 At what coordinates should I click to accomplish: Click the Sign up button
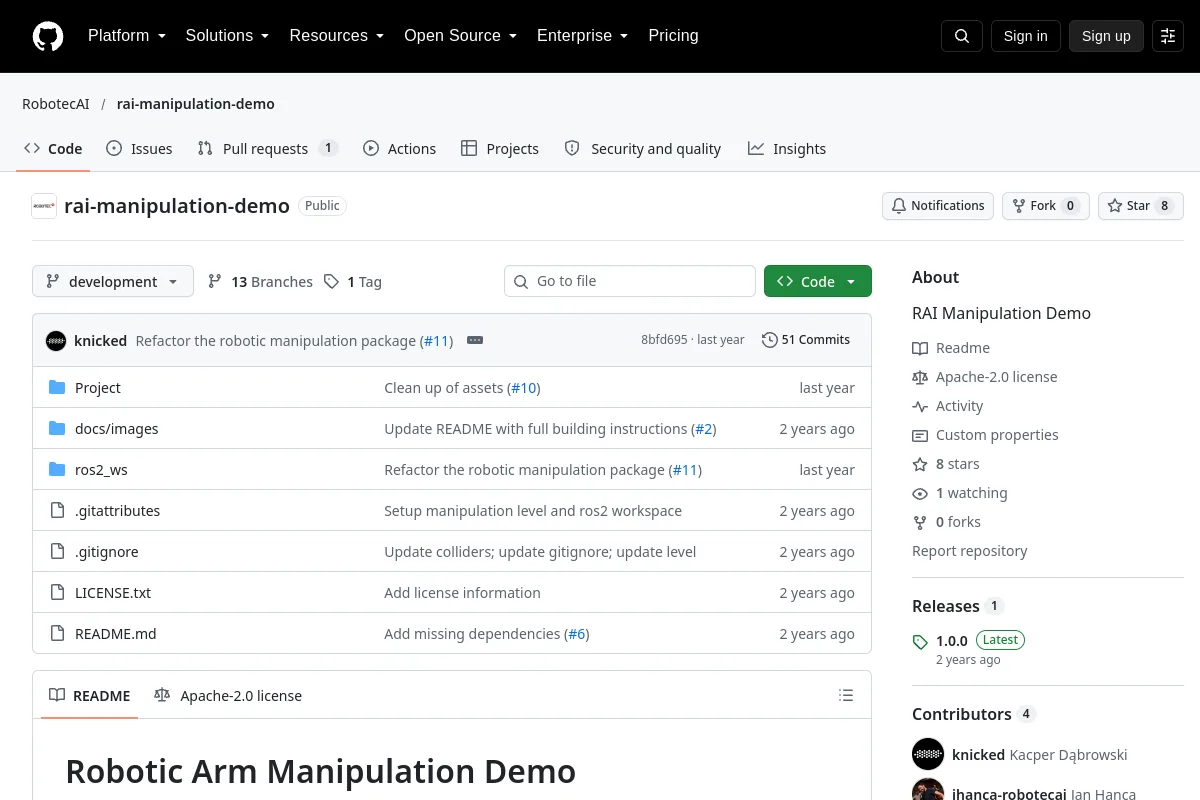[1106, 36]
